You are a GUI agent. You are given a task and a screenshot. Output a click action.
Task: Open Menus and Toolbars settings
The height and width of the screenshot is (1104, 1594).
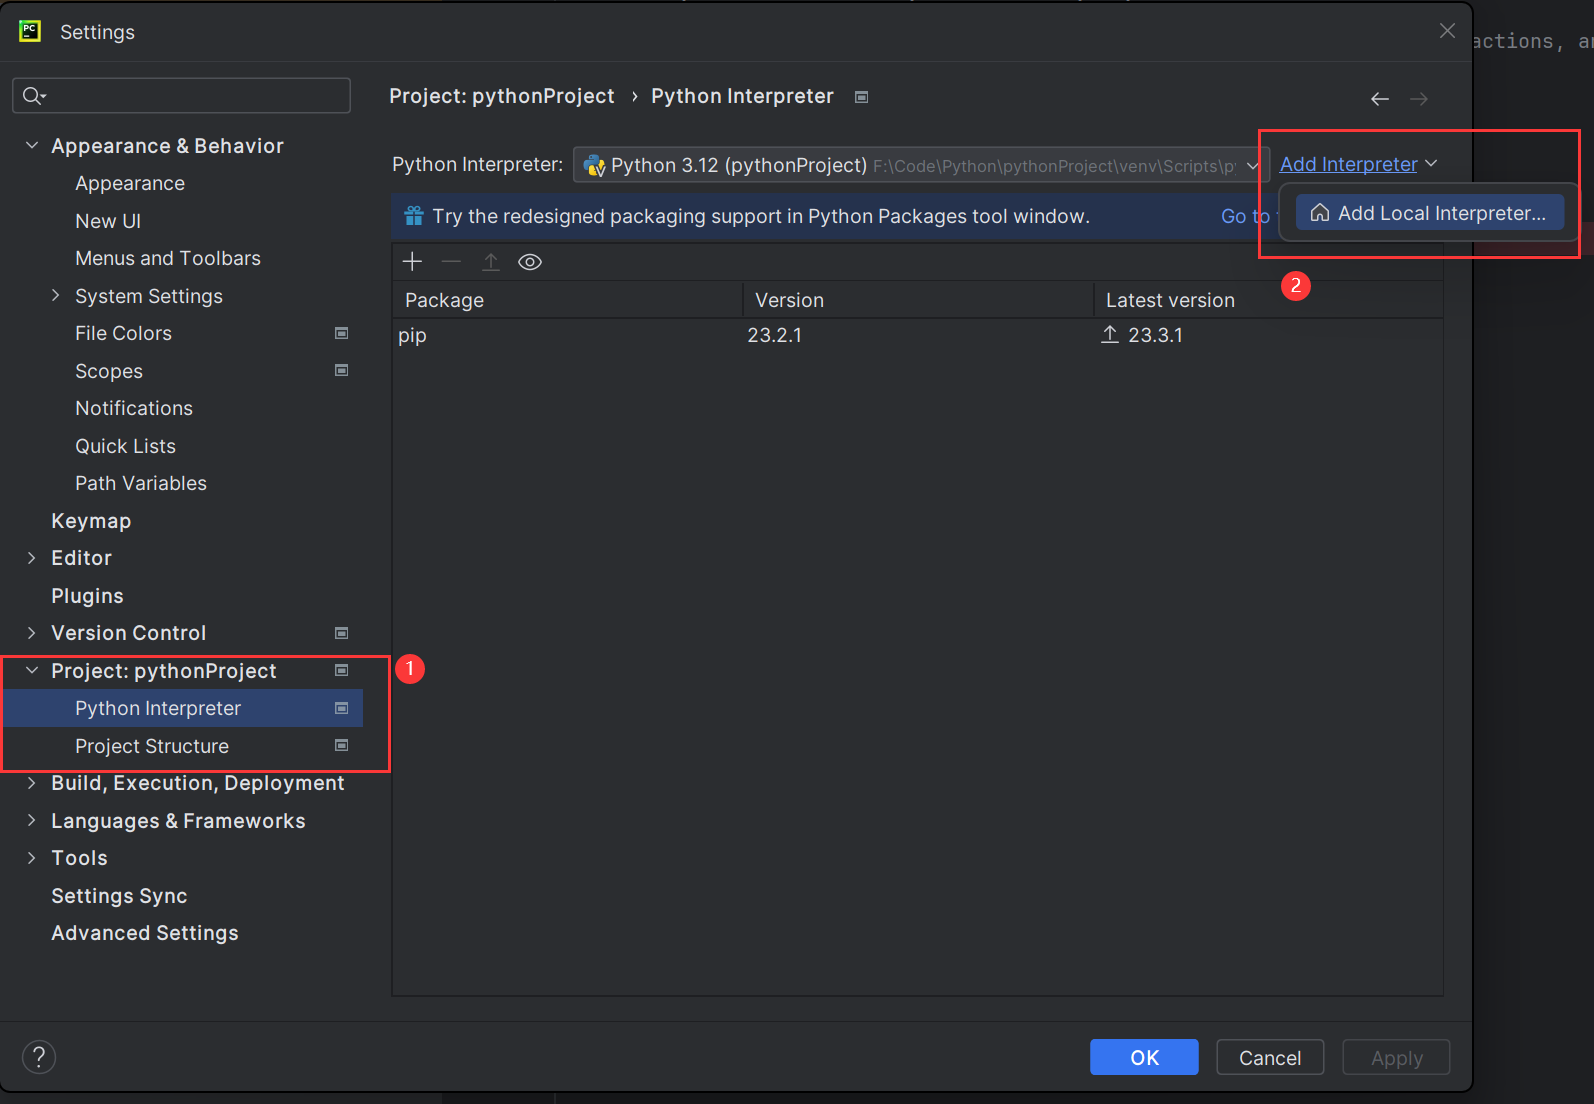[168, 258]
